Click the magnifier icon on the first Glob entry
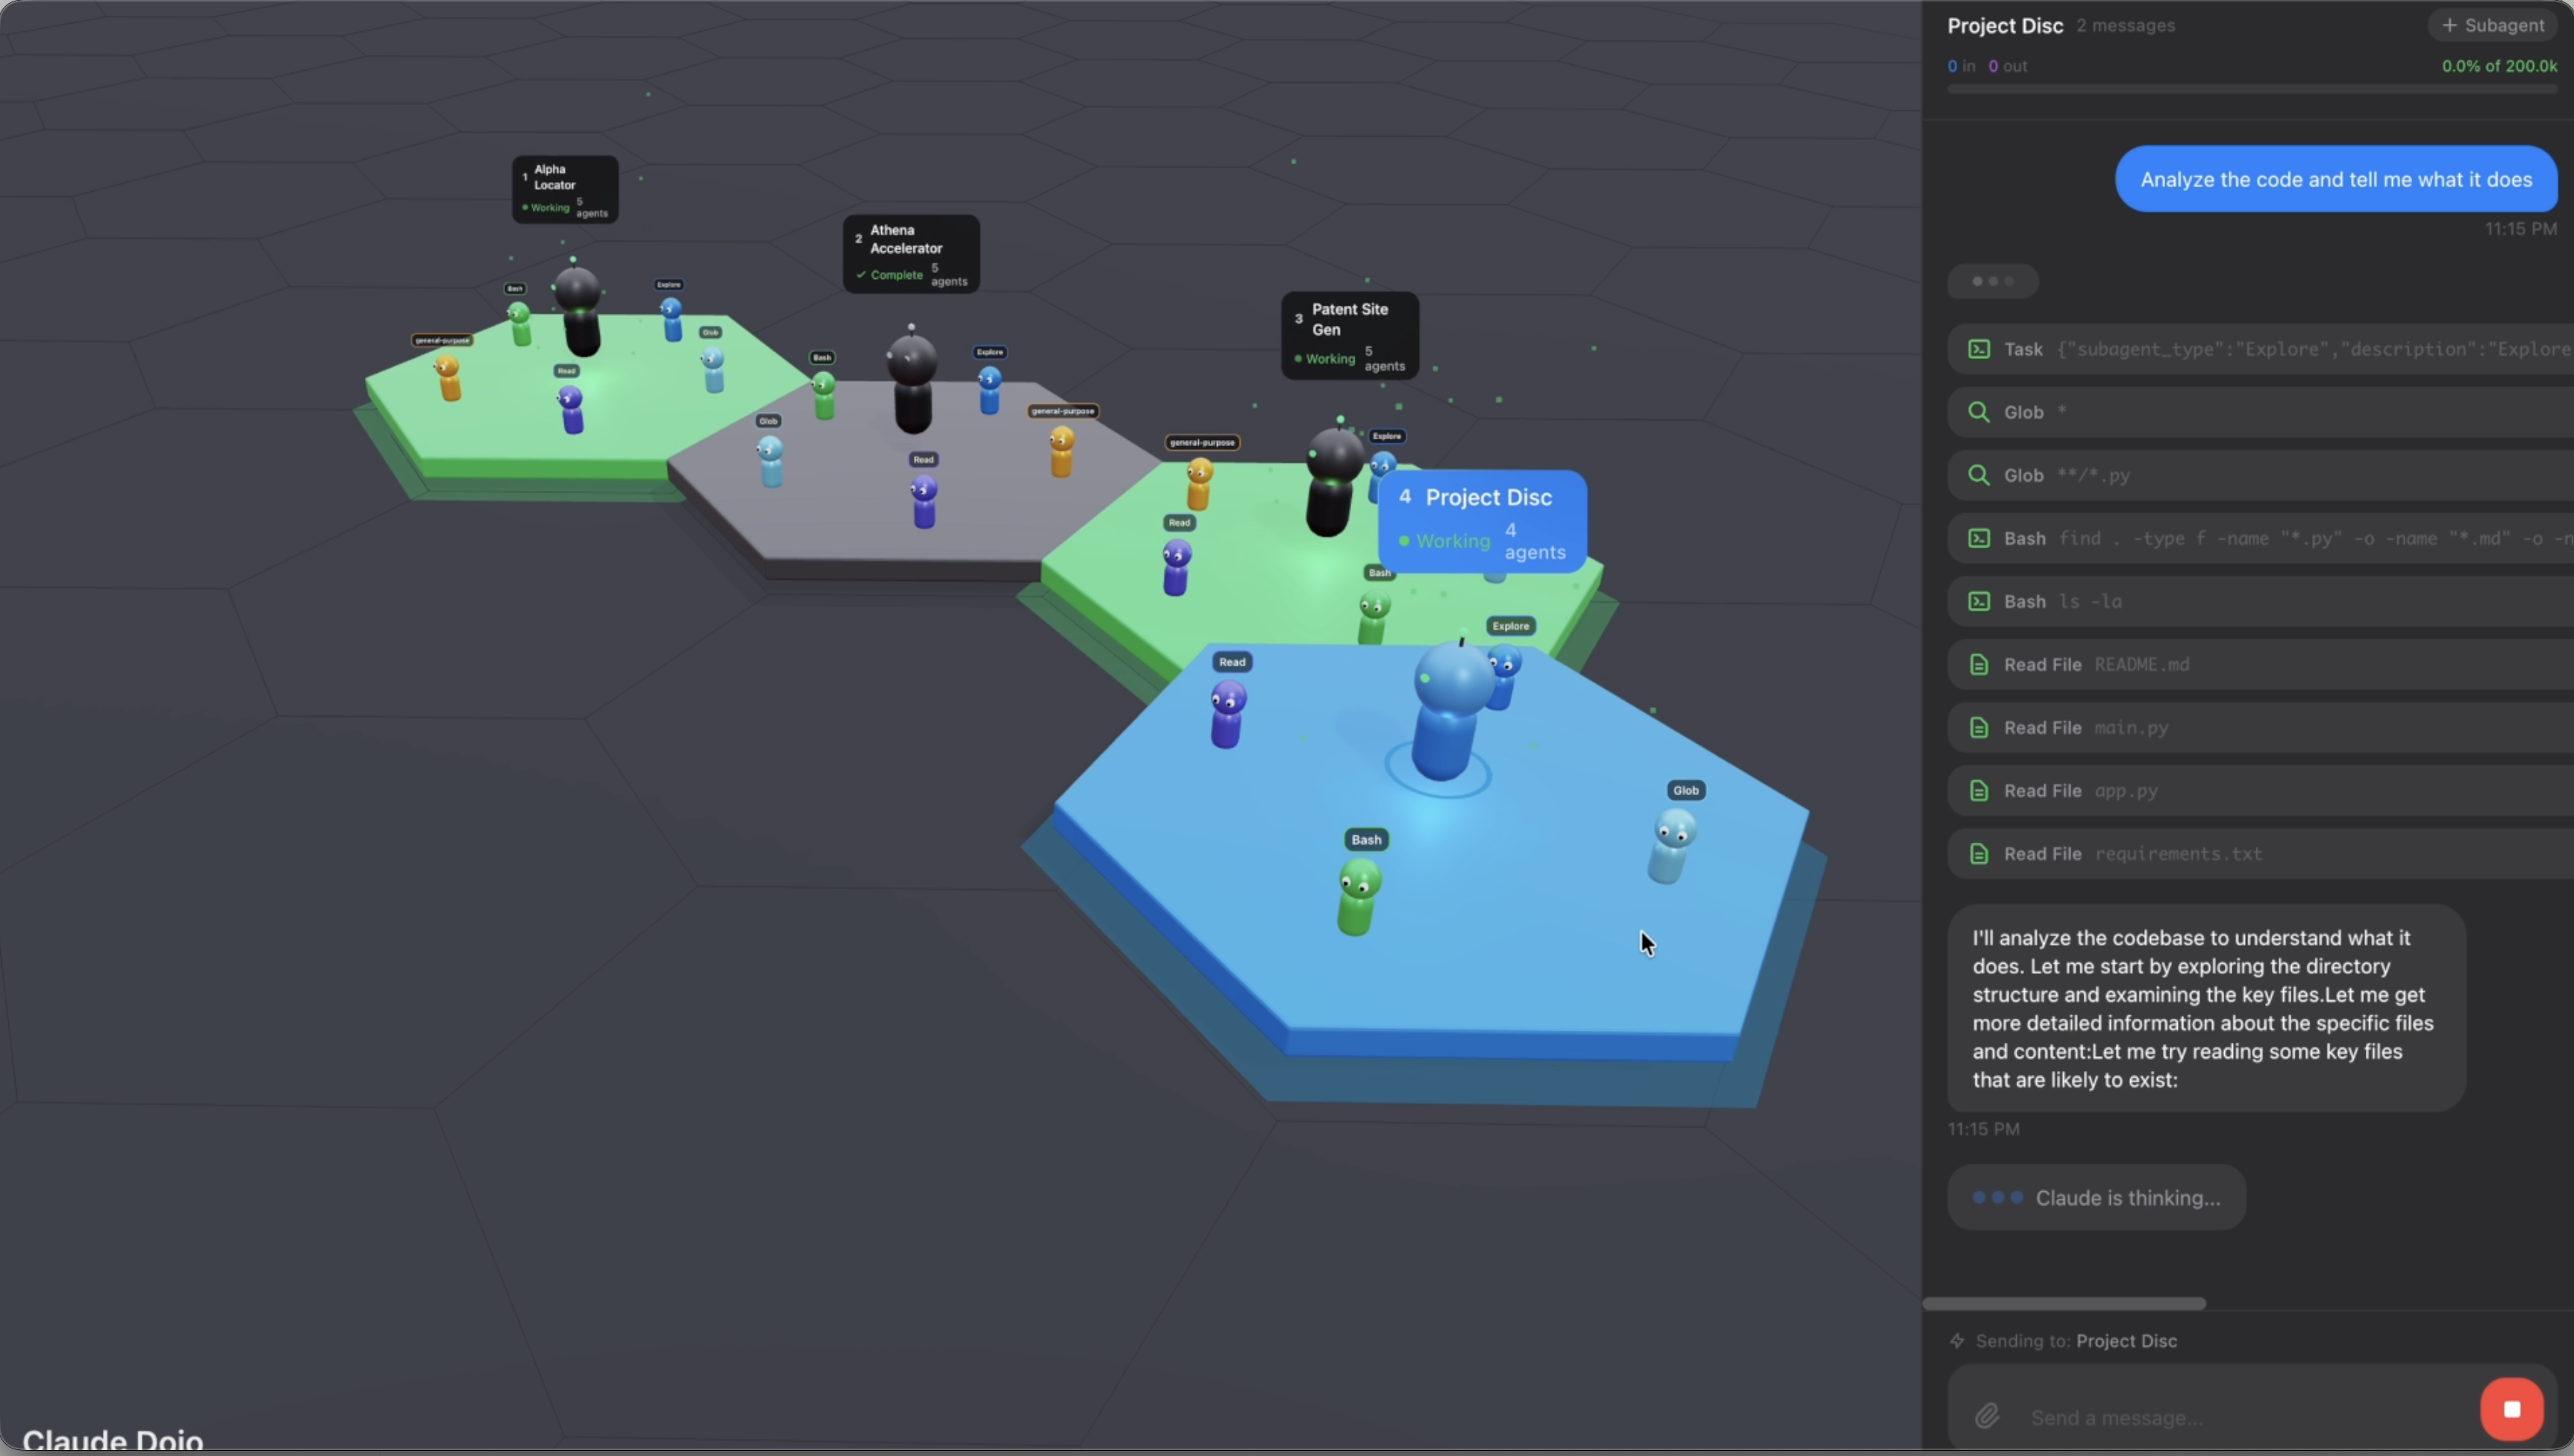 [1979, 411]
